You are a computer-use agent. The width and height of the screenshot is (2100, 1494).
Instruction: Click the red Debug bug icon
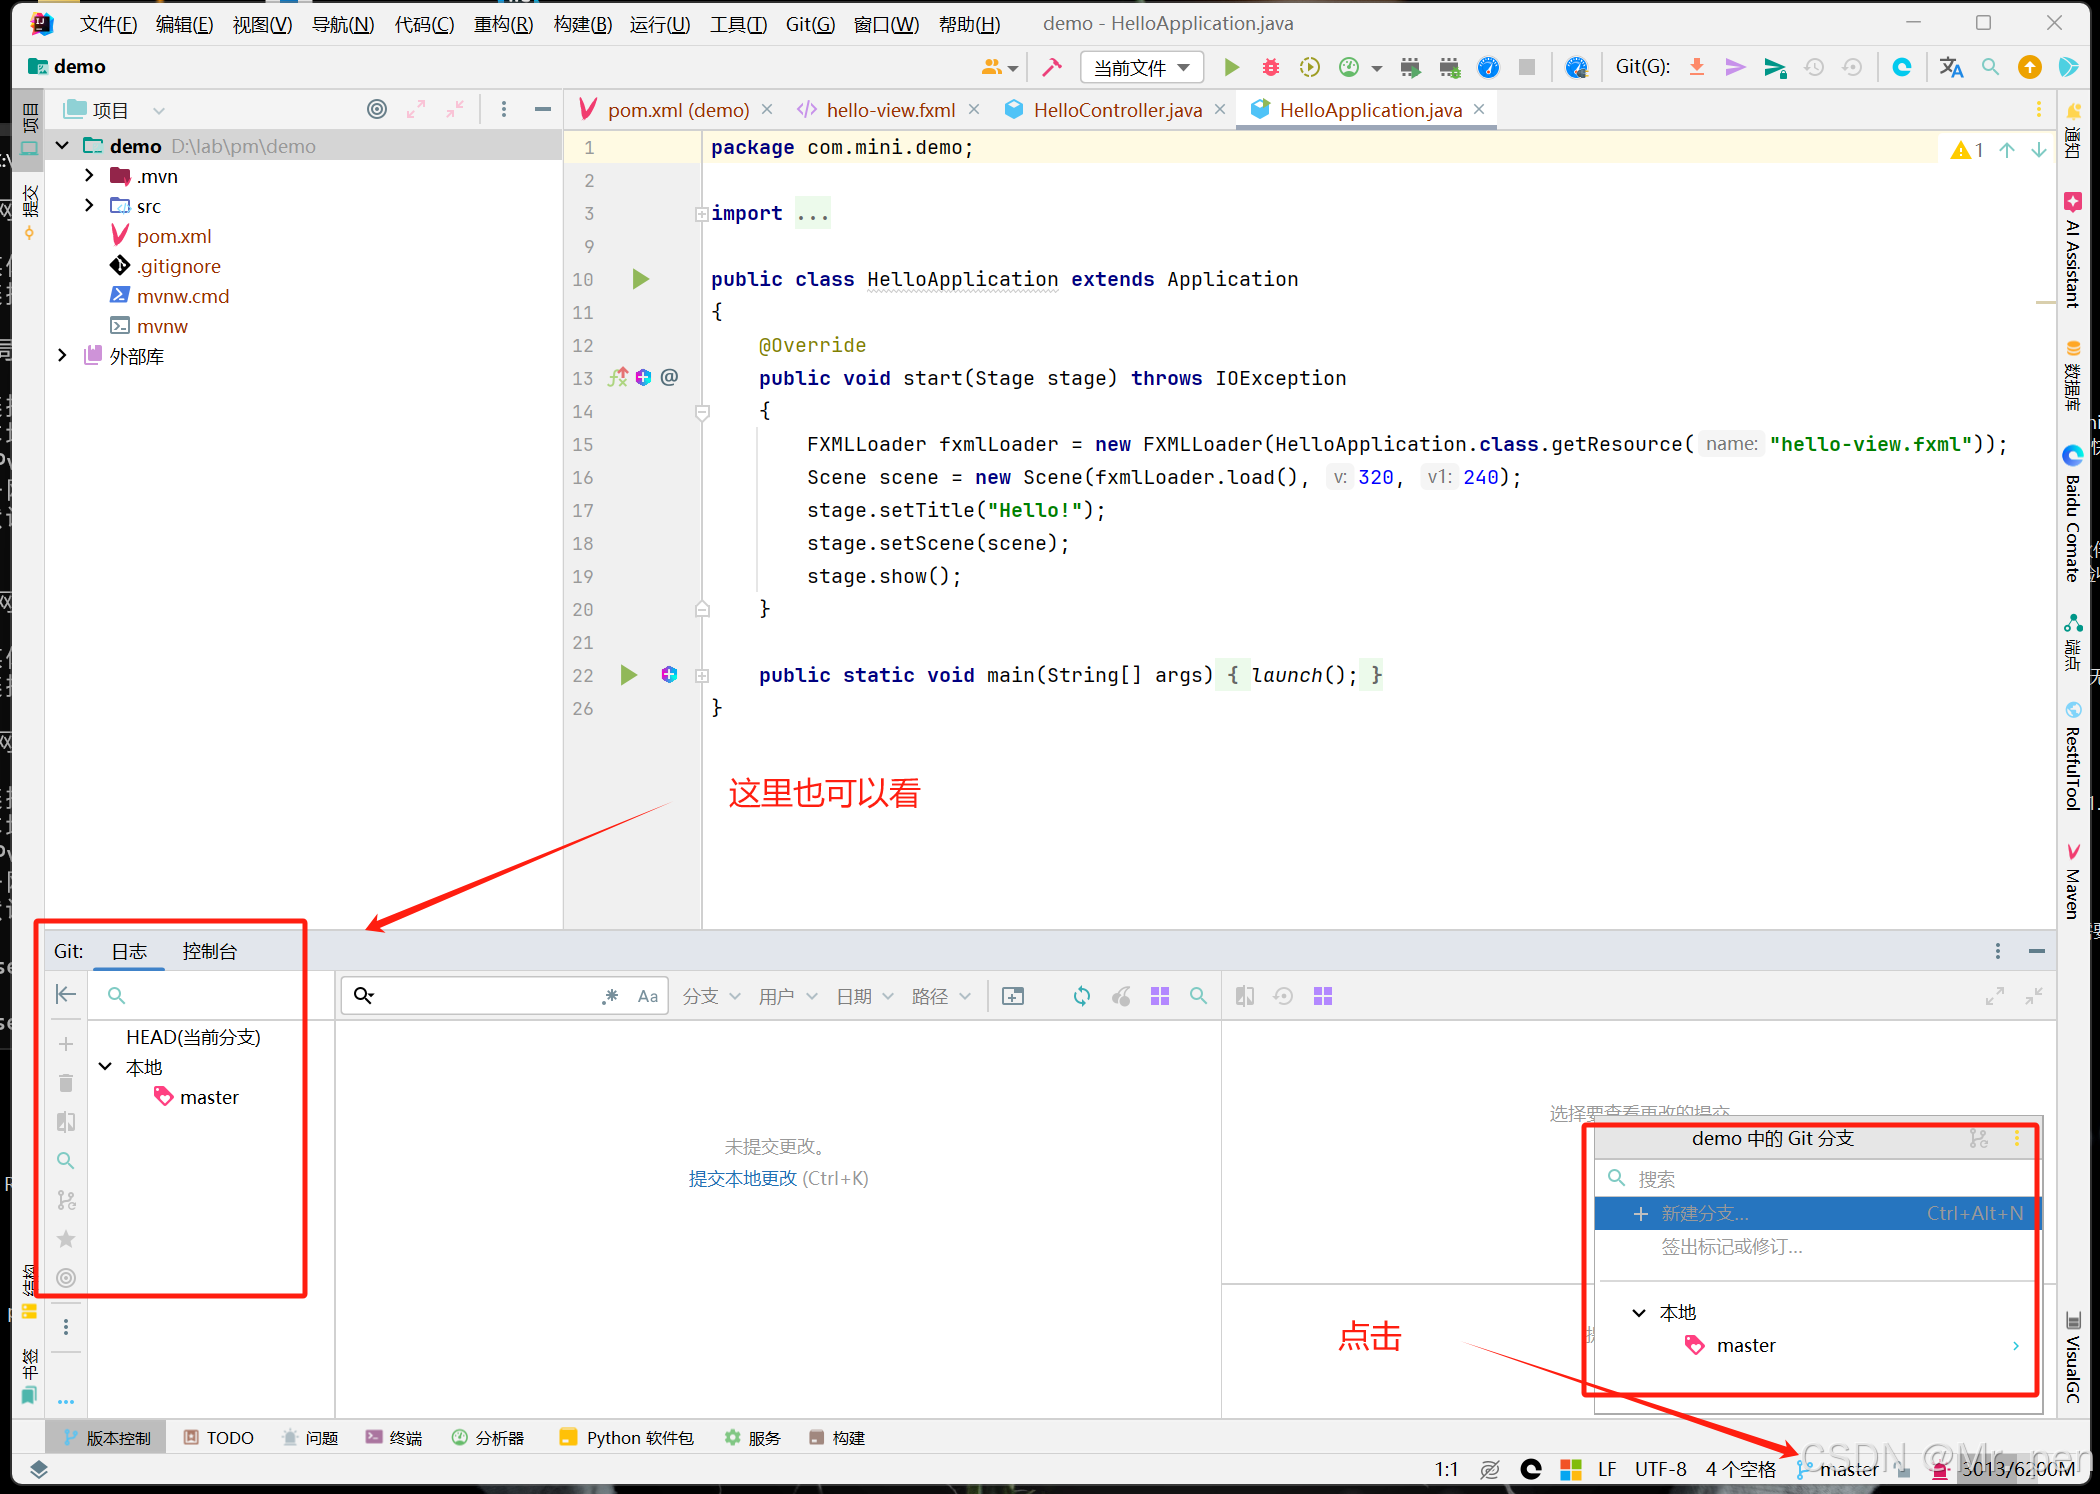(1270, 67)
